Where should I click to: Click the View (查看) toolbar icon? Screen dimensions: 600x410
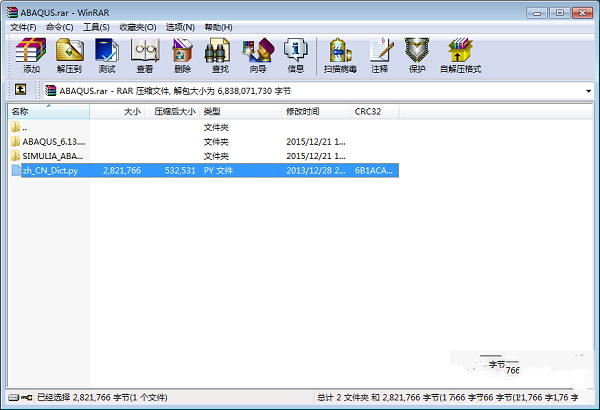(x=144, y=50)
